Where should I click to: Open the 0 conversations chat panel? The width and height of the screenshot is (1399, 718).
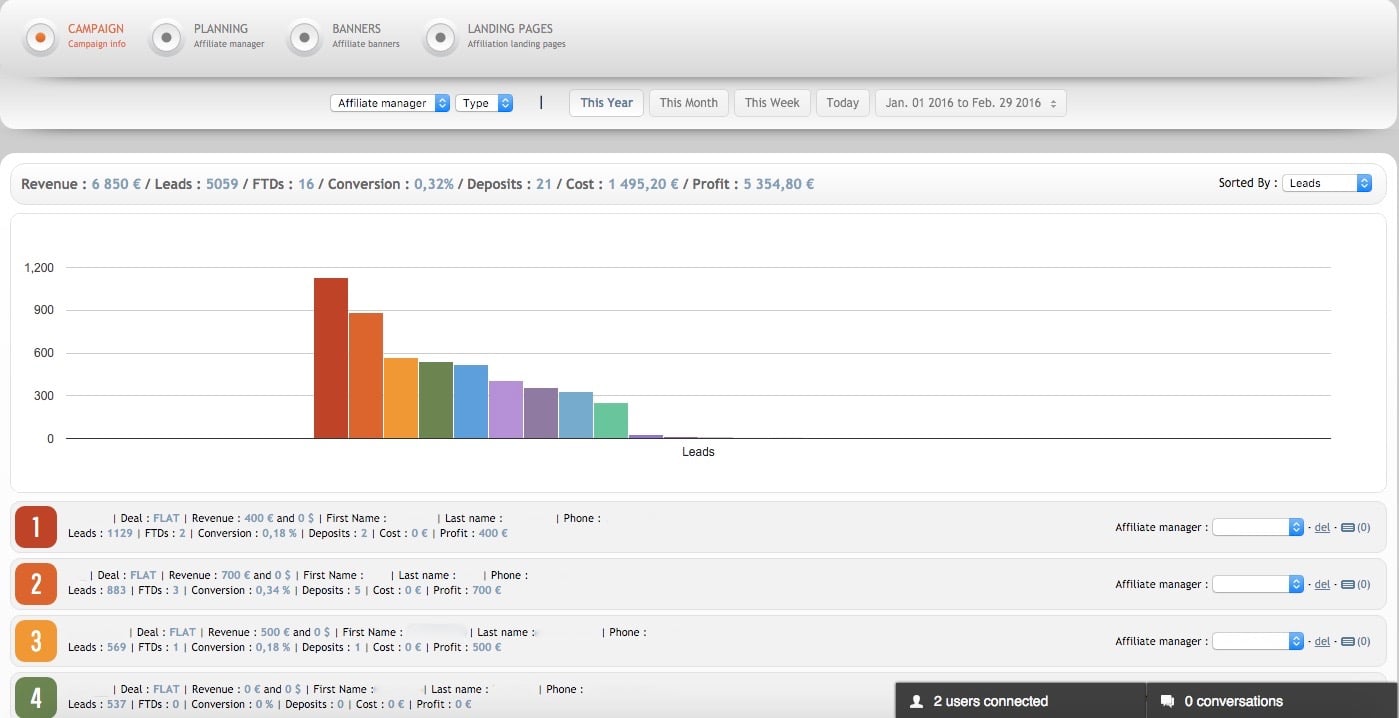(1232, 701)
